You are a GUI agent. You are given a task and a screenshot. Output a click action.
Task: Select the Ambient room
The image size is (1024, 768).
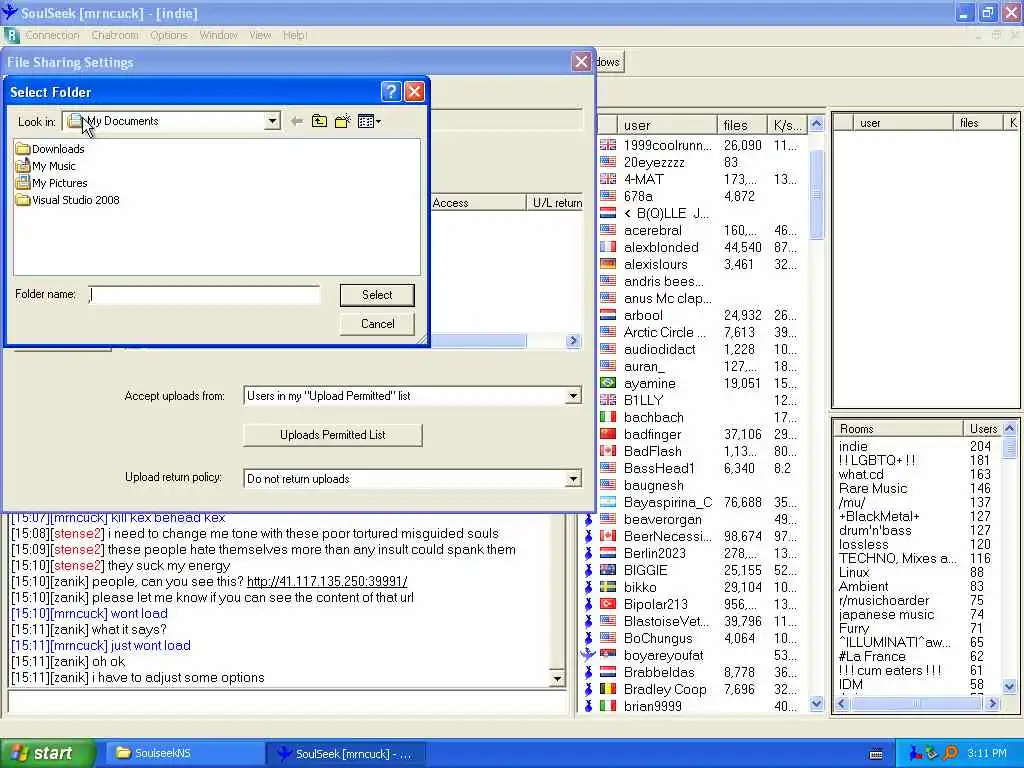[x=863, y=586]
